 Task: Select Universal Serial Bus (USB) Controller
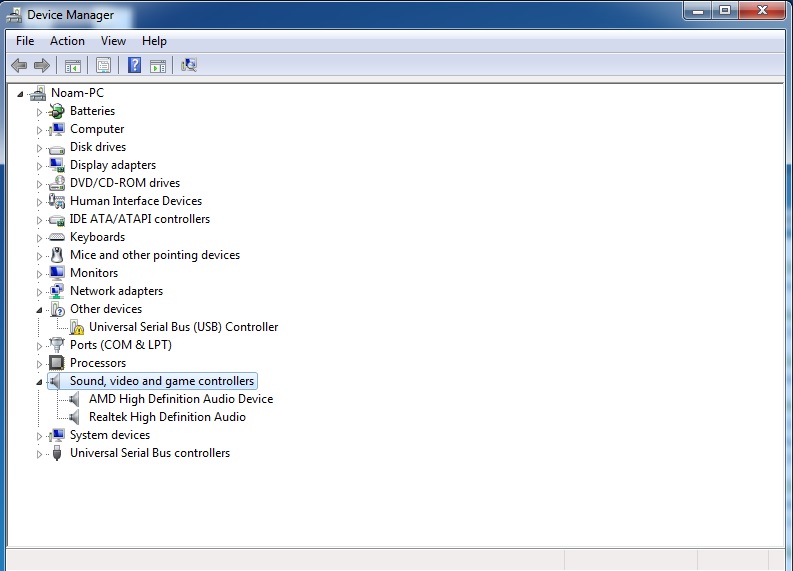pos(184,327)
